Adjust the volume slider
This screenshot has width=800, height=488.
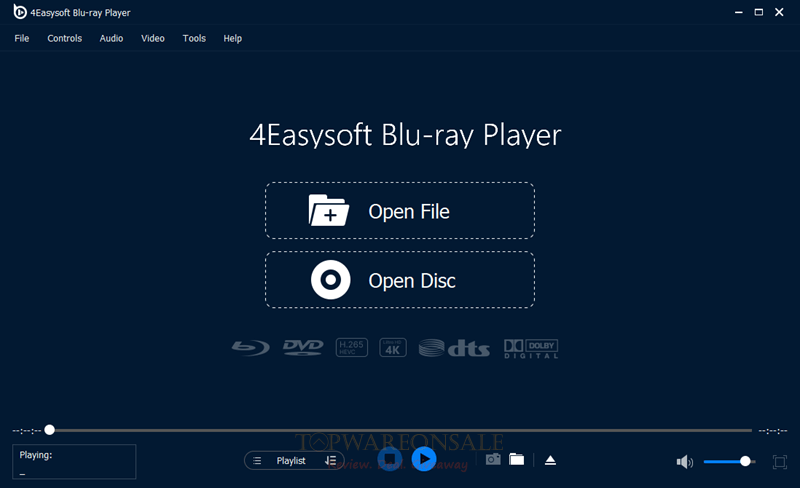click(x=729, y=461)
